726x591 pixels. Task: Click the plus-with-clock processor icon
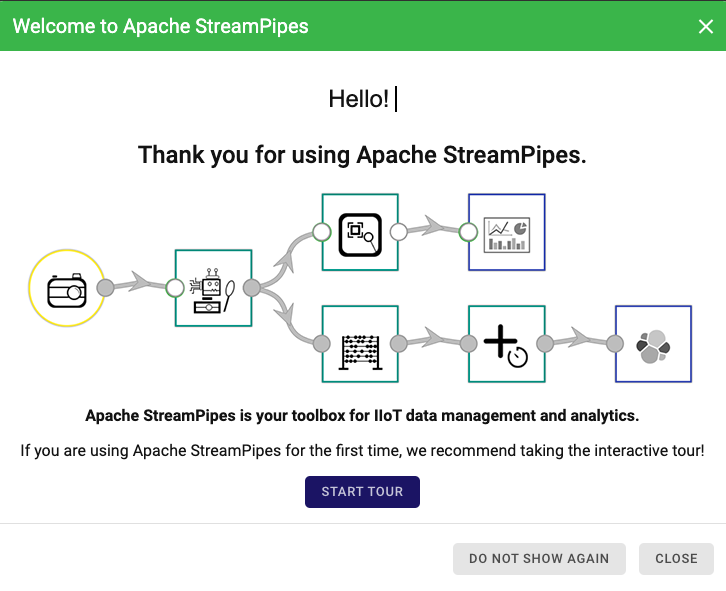tap(507, 344)
